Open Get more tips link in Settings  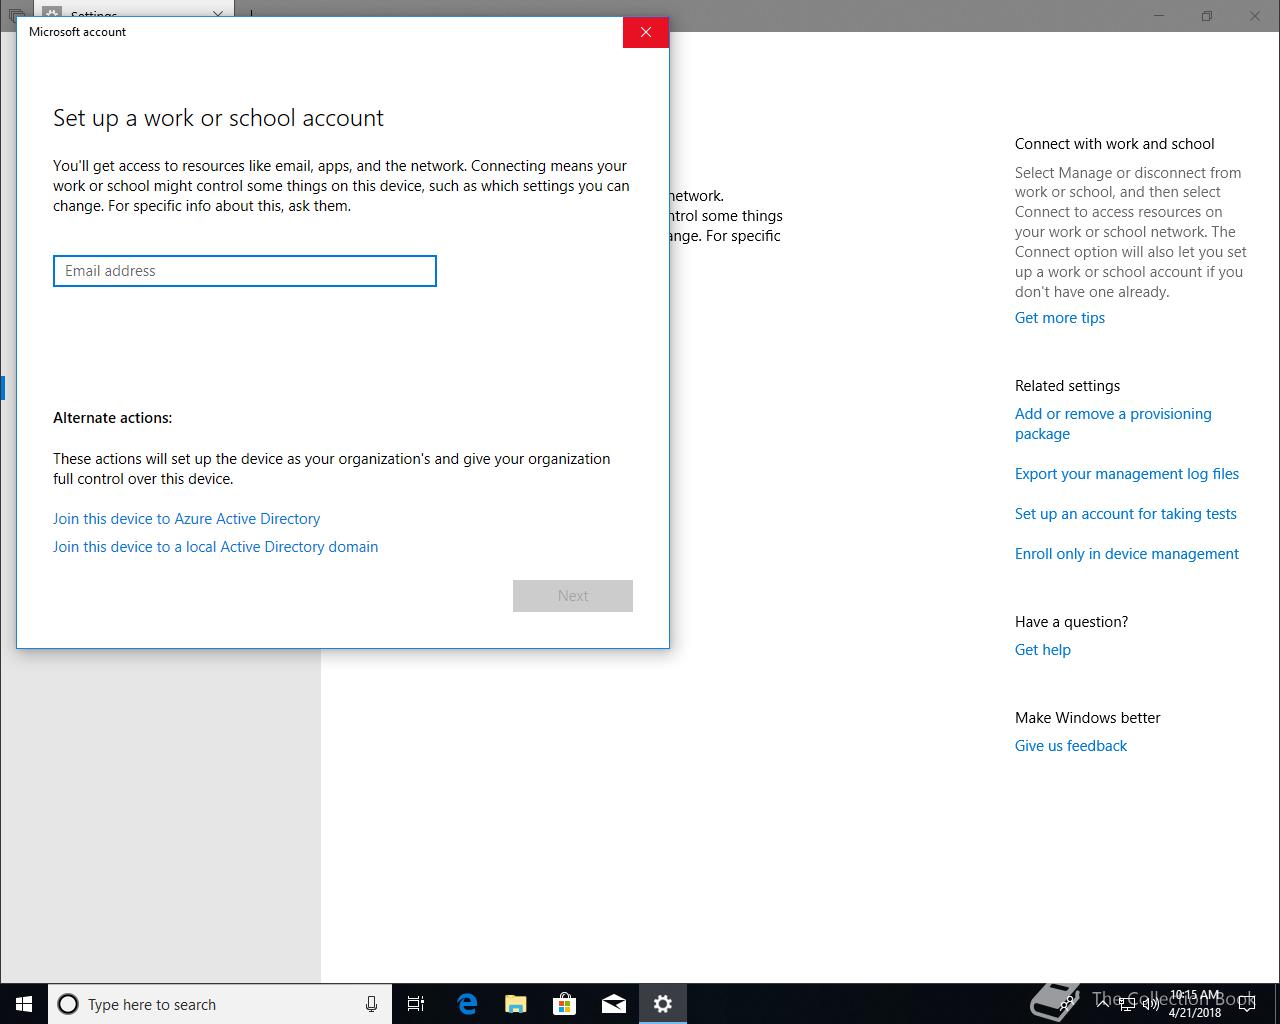pos(1060,318)
